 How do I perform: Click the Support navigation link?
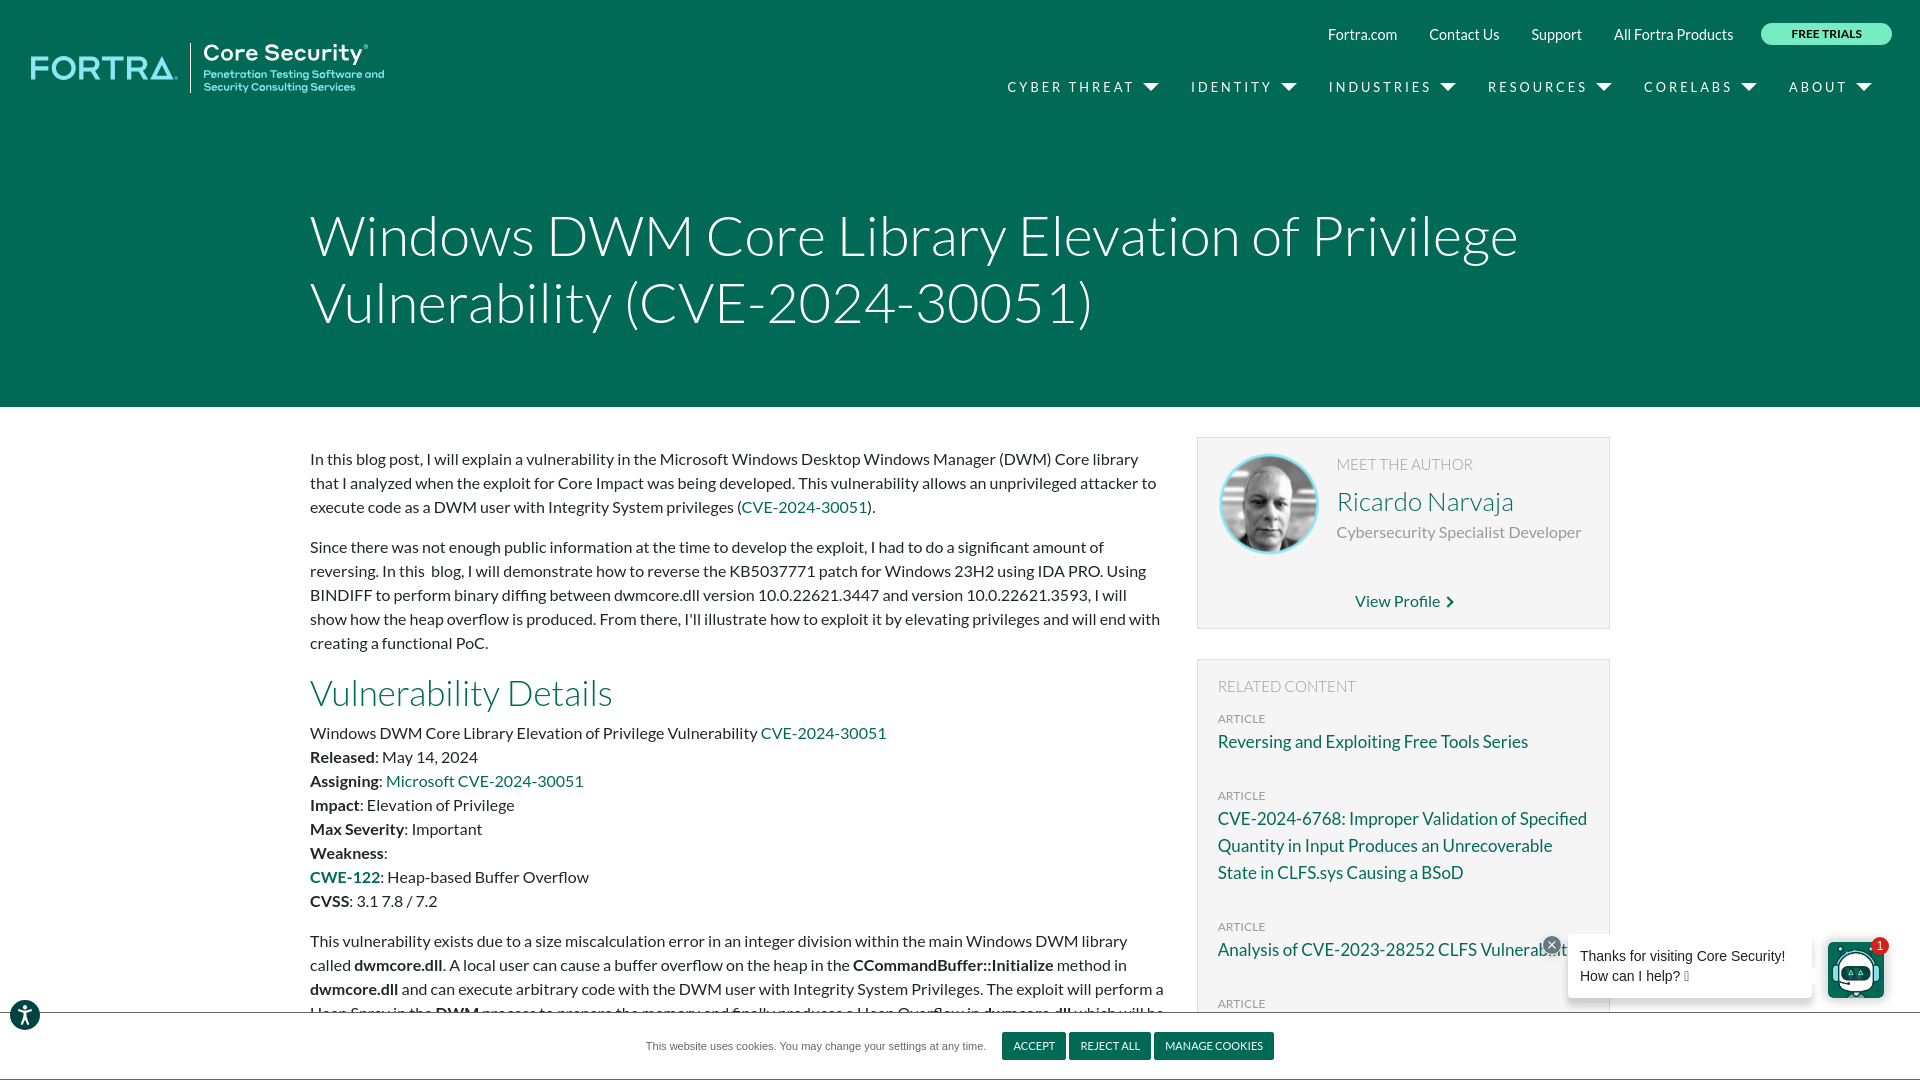(x=1556, y=33)
